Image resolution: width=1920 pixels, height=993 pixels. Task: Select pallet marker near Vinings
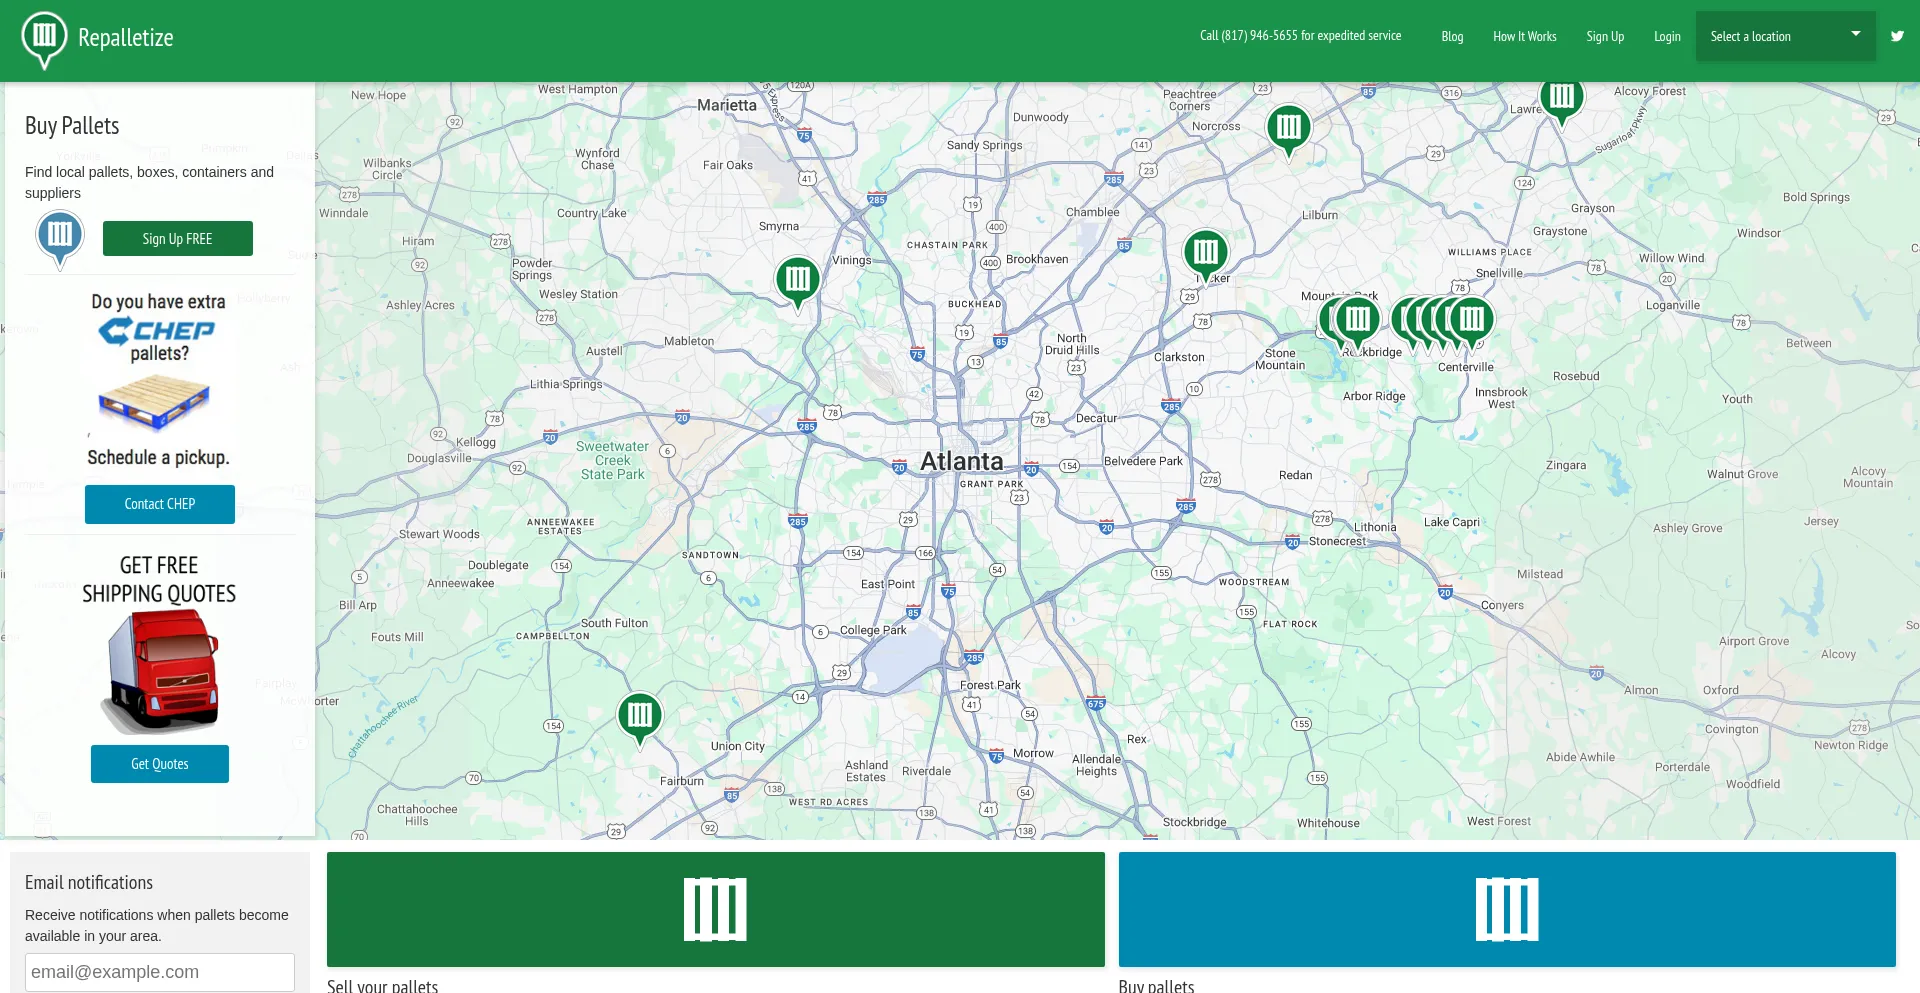797,280
